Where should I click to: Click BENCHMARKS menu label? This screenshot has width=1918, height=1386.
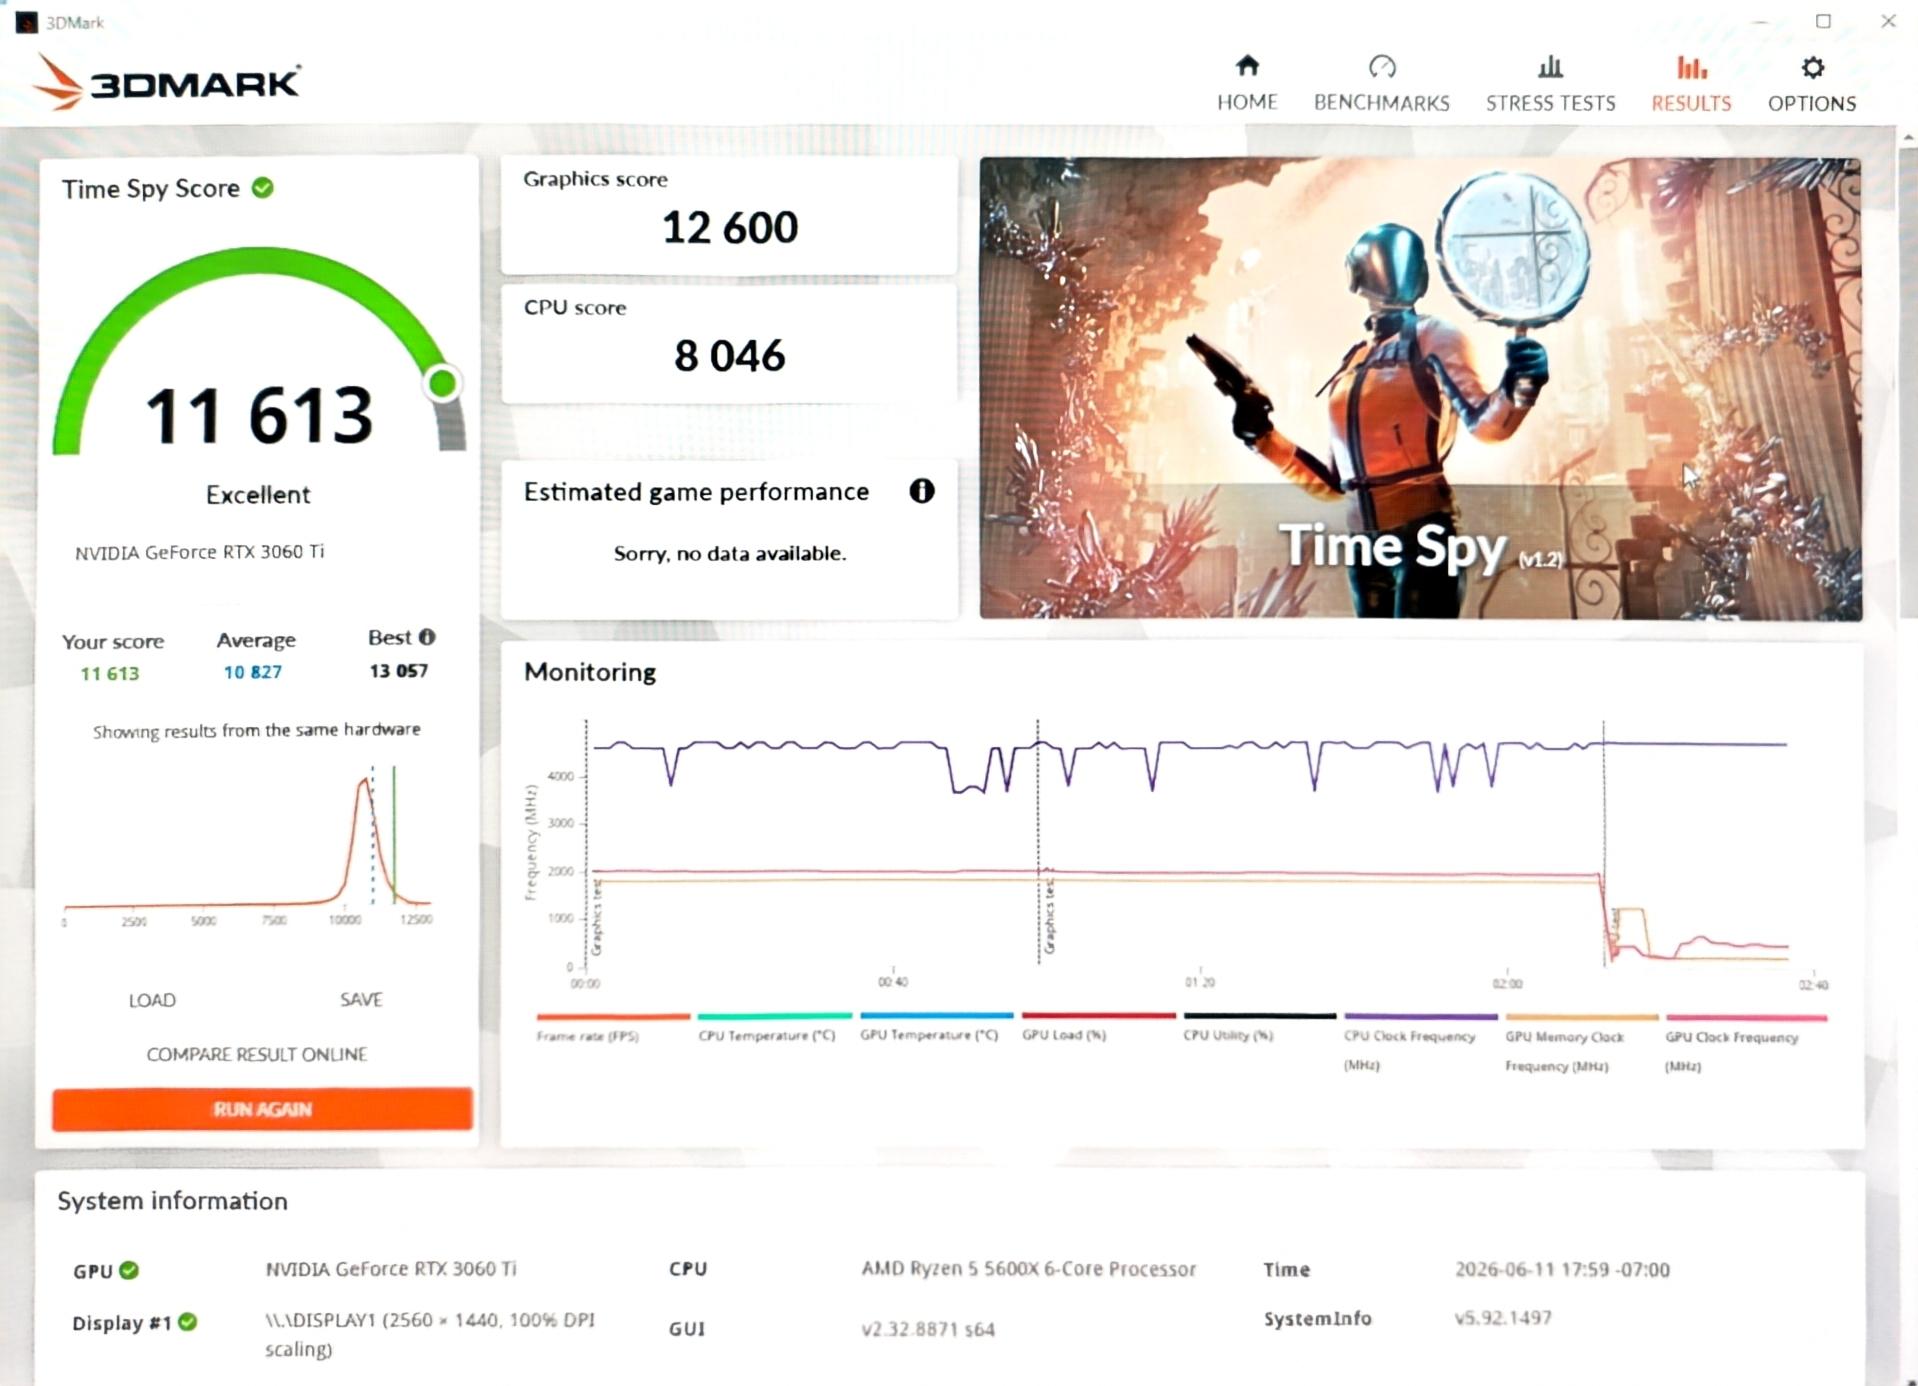tap(1381, 103)
